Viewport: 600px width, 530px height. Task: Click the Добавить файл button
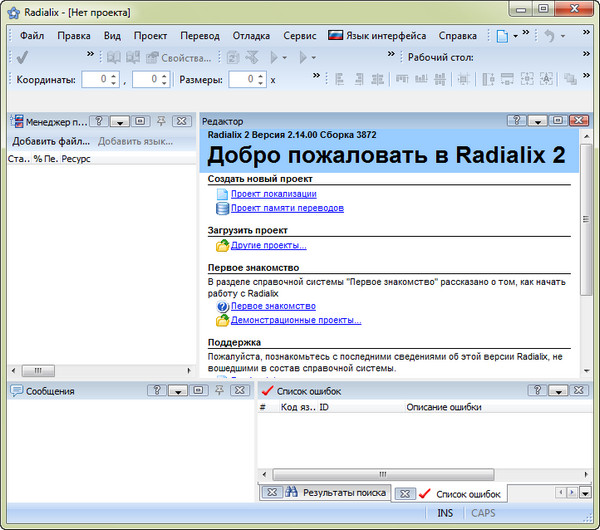point(50,141)
